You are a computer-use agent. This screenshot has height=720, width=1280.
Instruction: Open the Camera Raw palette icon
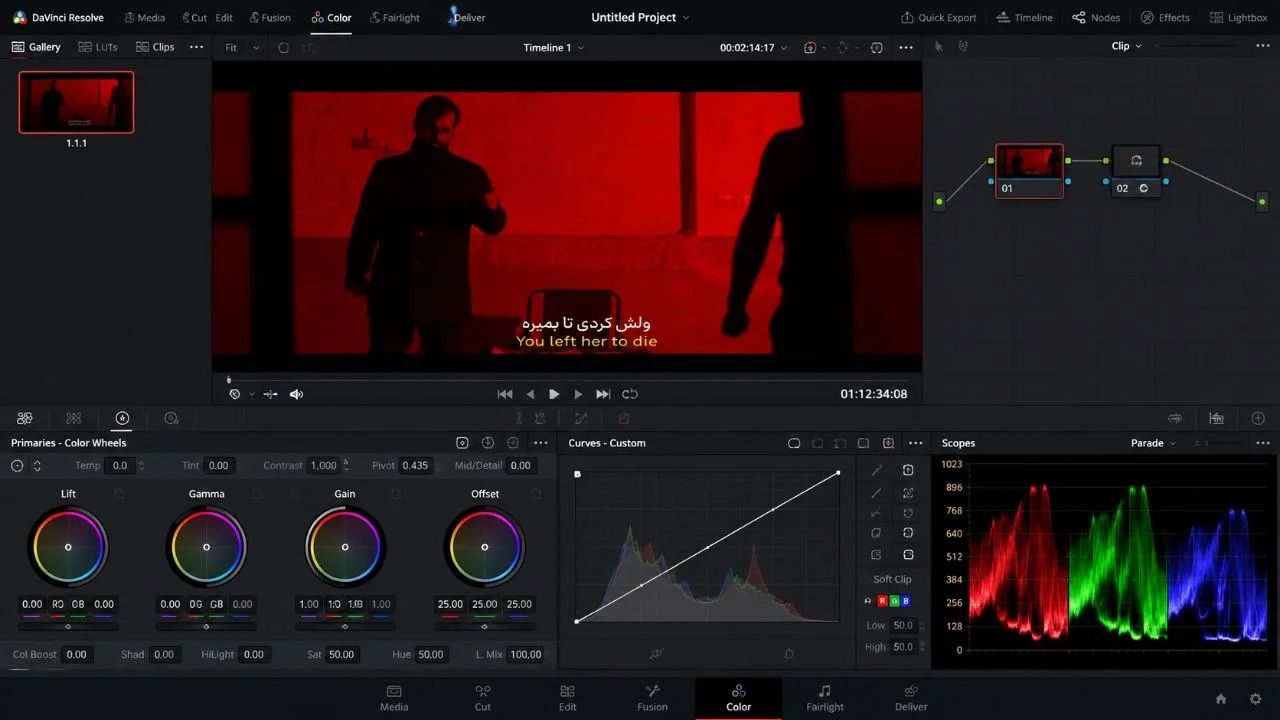tap(25, 418)
